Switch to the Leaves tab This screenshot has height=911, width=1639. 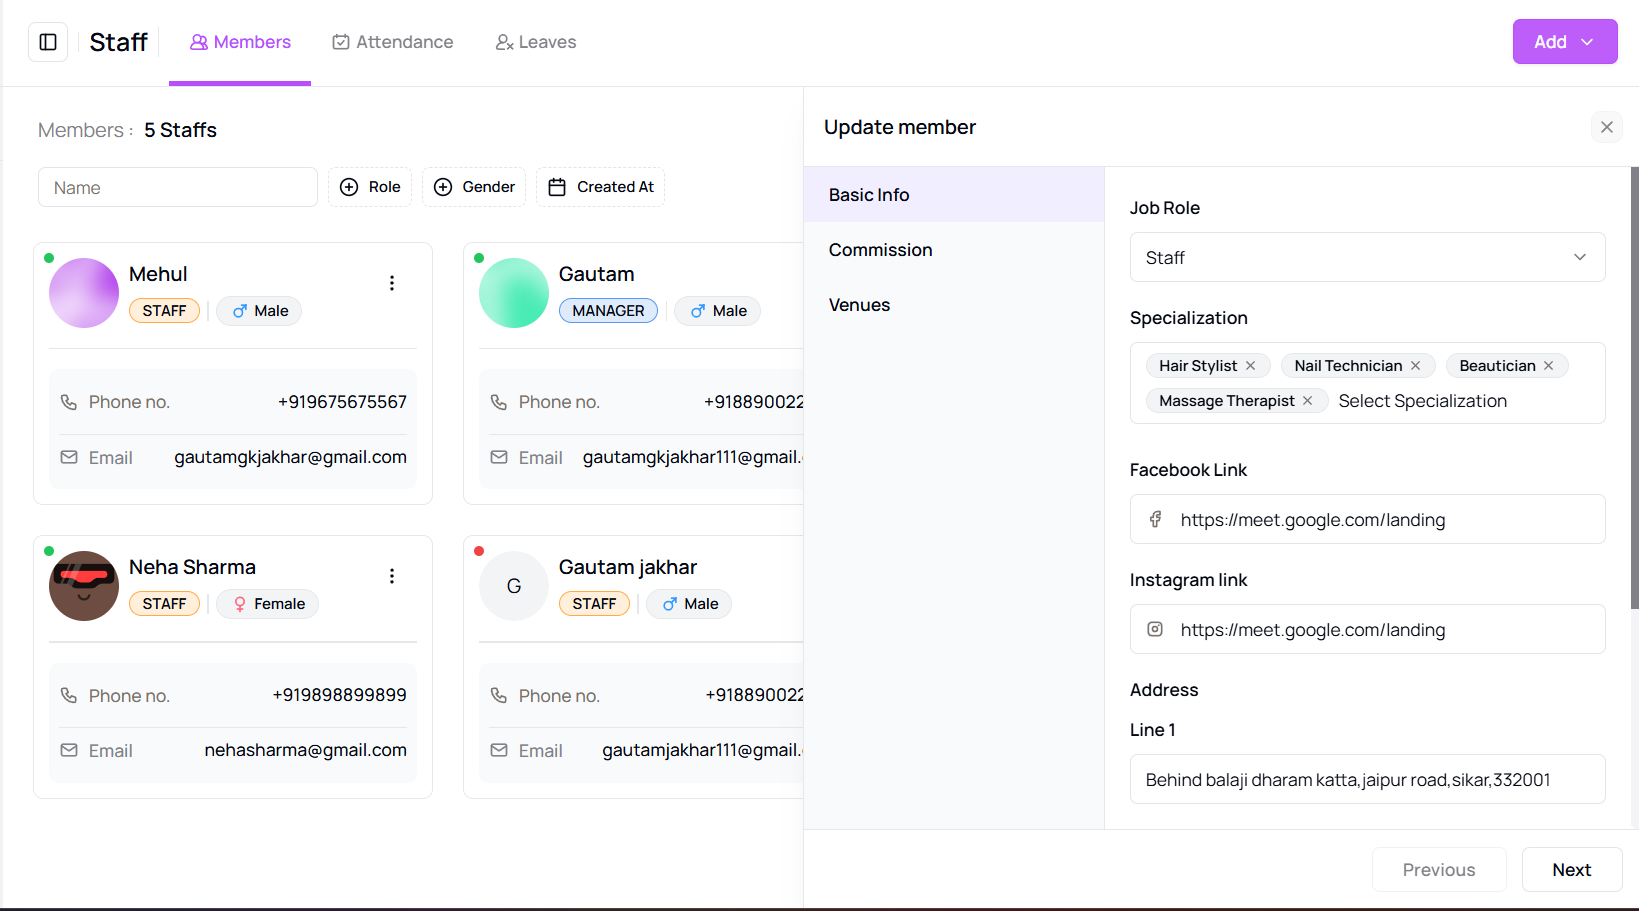point(536,42)
